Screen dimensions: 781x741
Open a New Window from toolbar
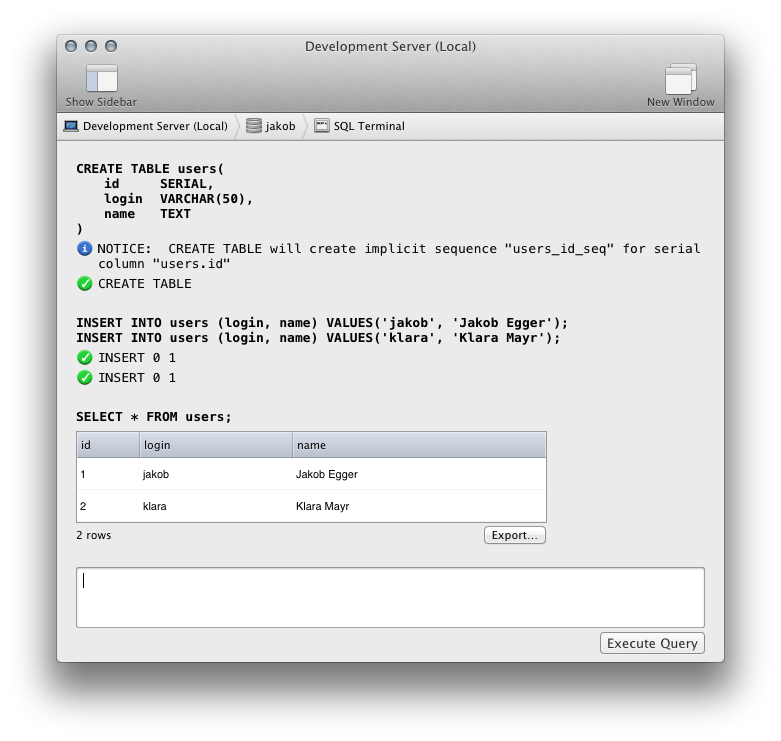click(x=680, y=79)
